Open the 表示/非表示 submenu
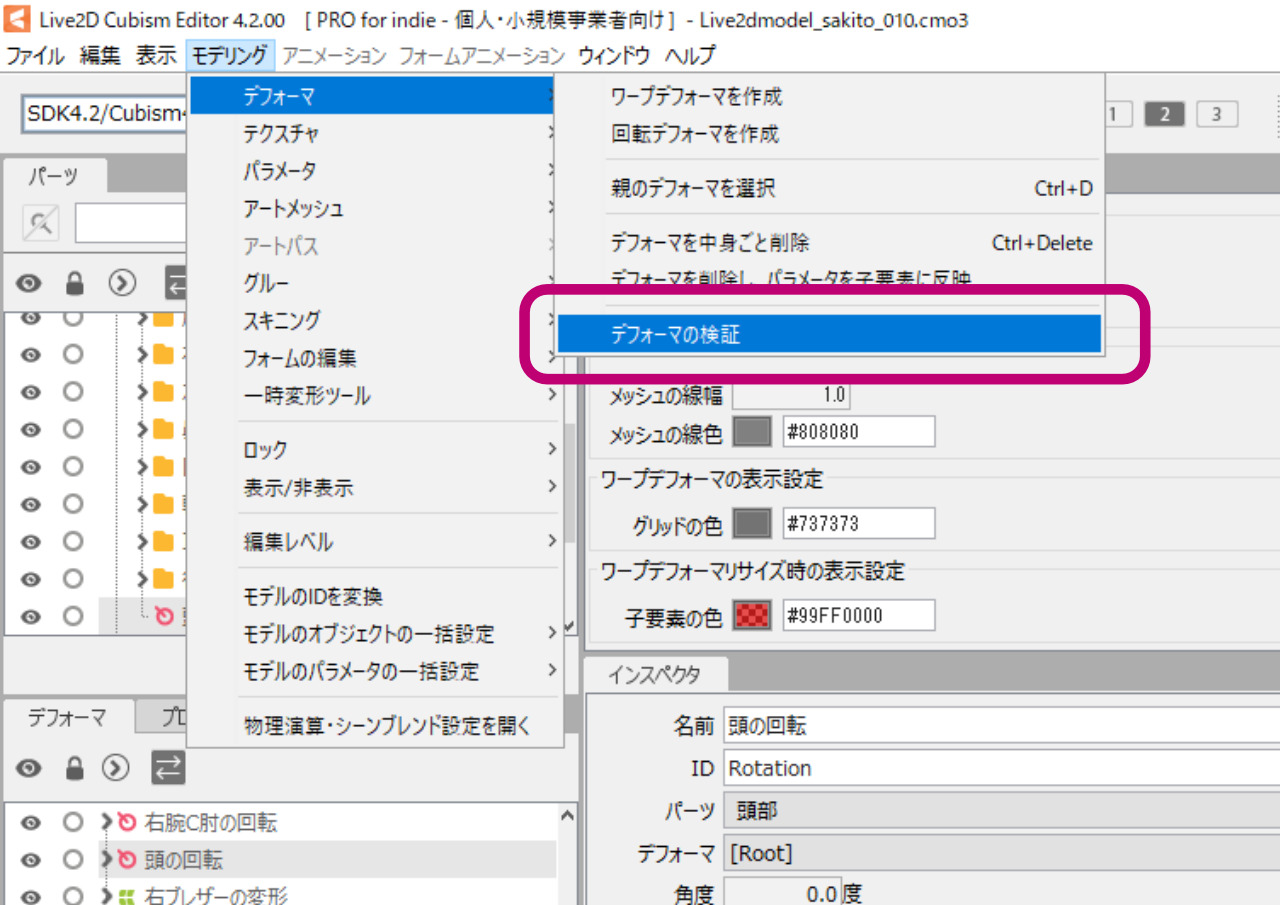 pyautogui.click(x=375, y=488)
